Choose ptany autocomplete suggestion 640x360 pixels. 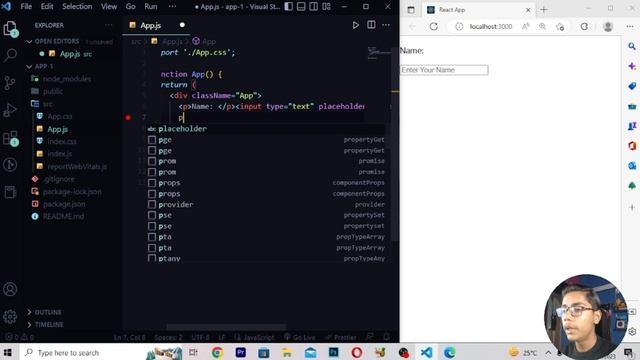(x=265, y=258)
